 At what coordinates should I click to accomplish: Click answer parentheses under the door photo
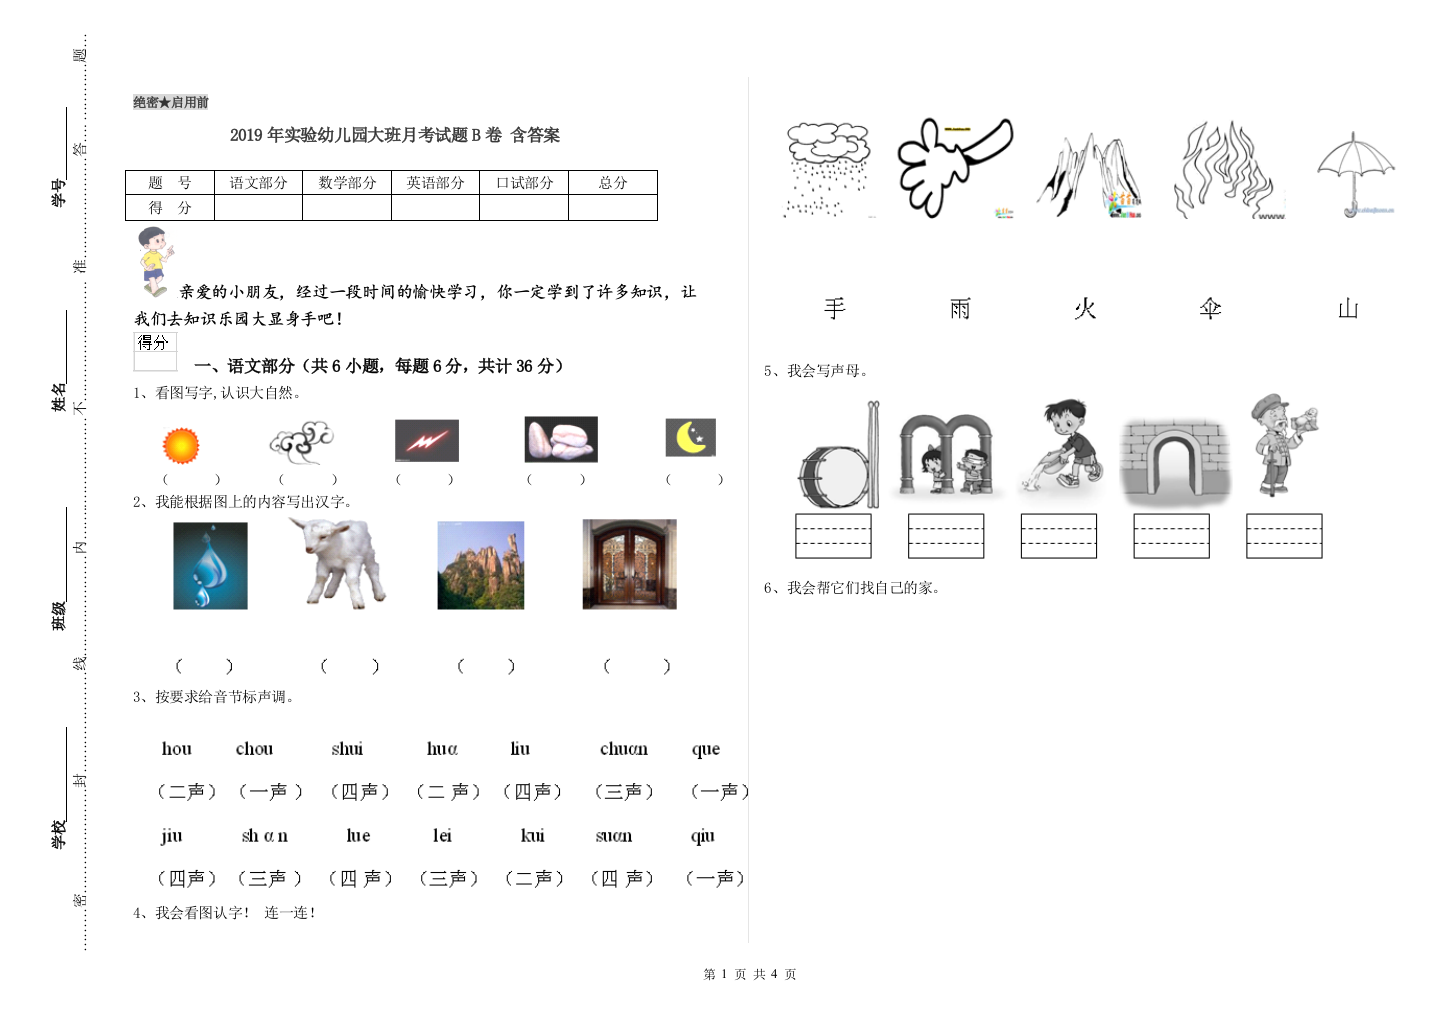[x=637, y=666]
